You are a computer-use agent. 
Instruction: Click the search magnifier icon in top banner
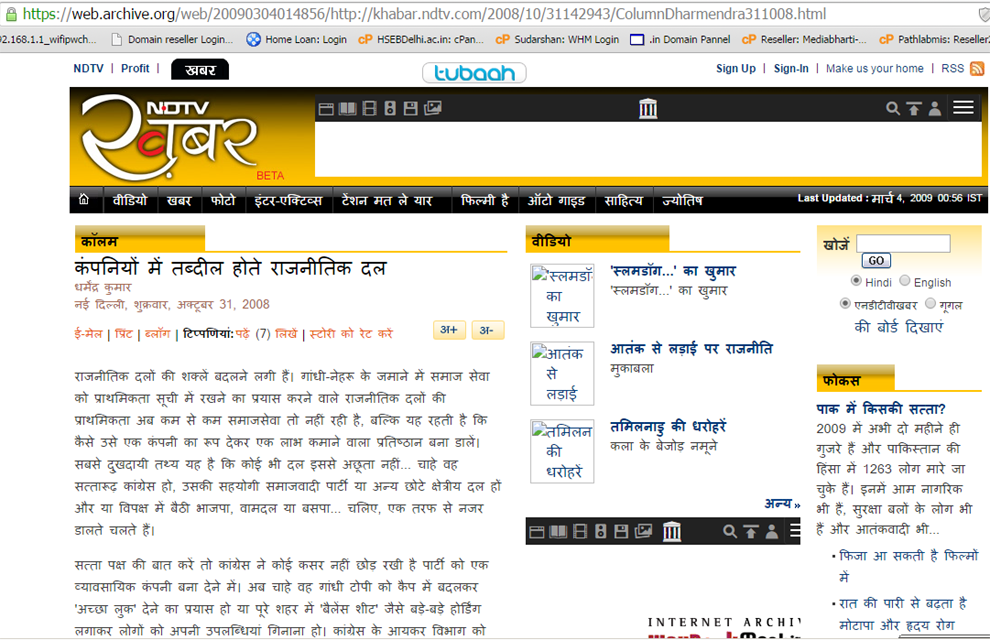click(x=893, y=108)
